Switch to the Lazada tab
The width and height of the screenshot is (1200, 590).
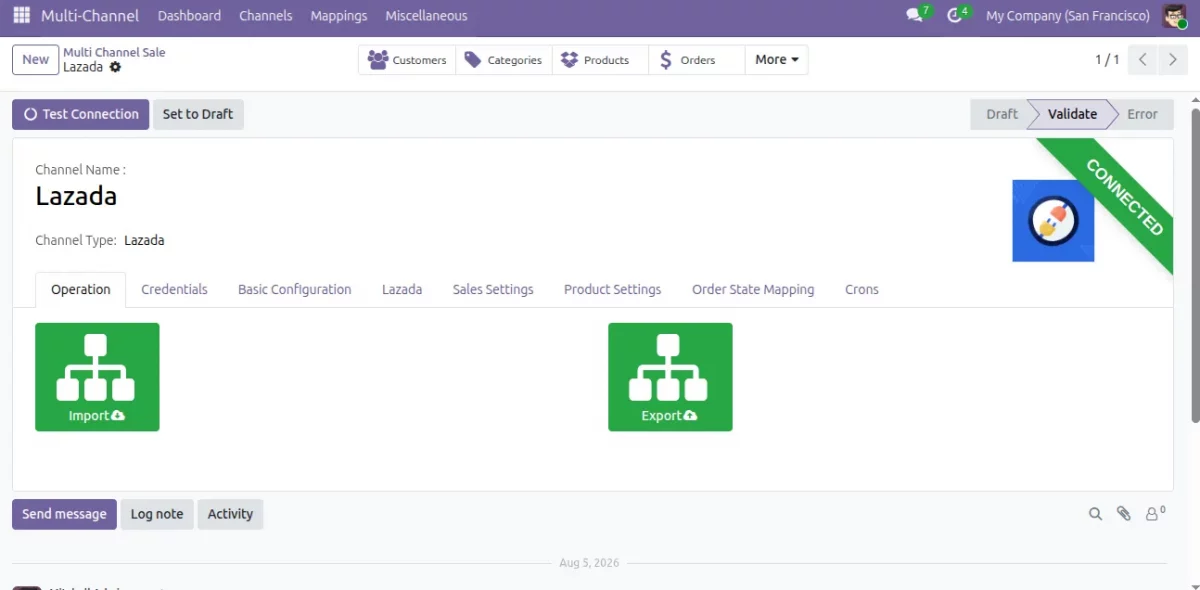(402, 289)
